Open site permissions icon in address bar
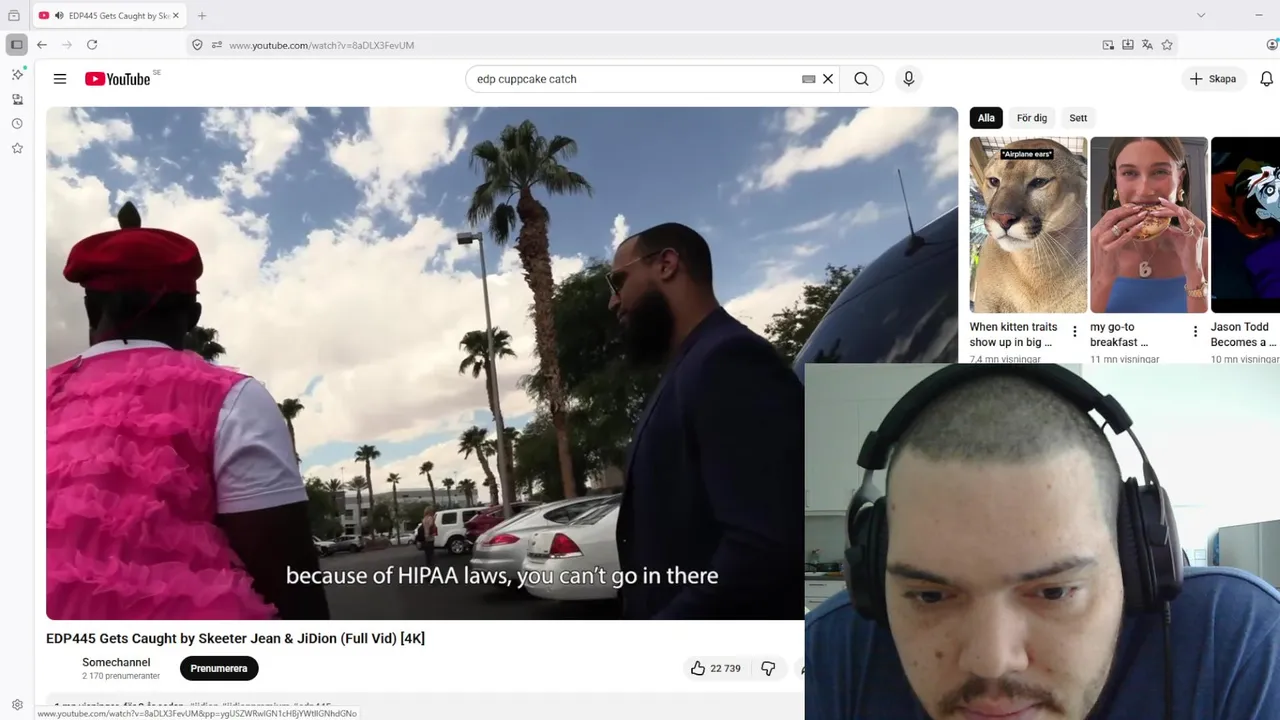The width and height of the screenshot is (1280, 720). click(x=216, y=45)
